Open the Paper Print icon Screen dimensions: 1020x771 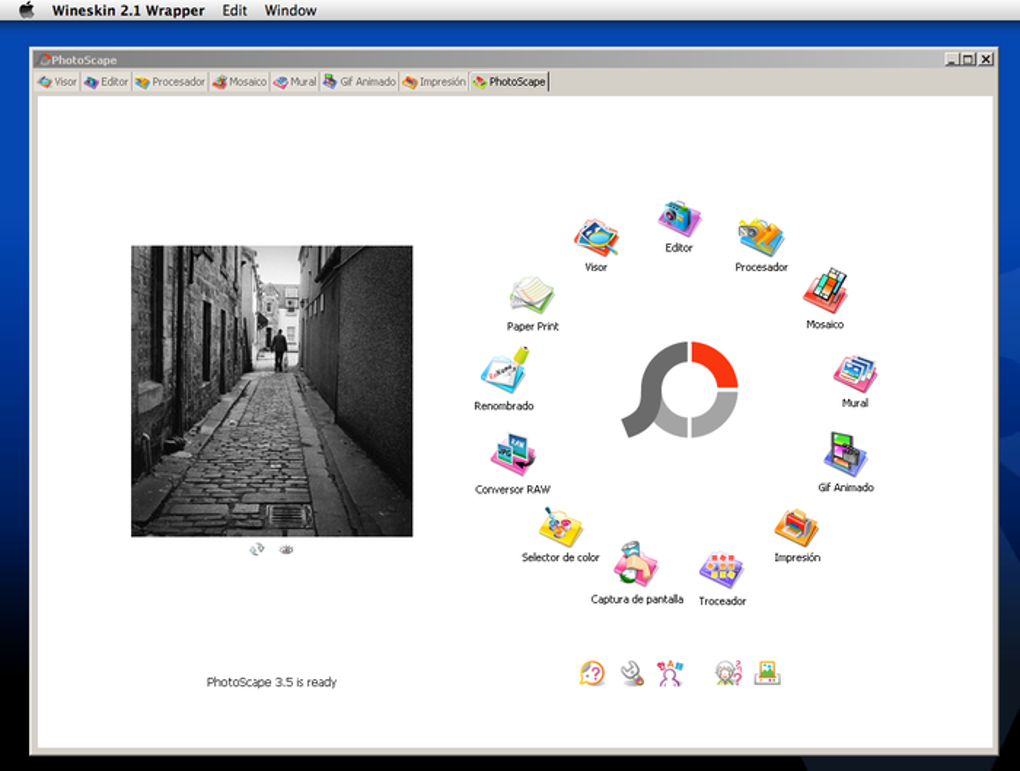[x=532, y=295]
